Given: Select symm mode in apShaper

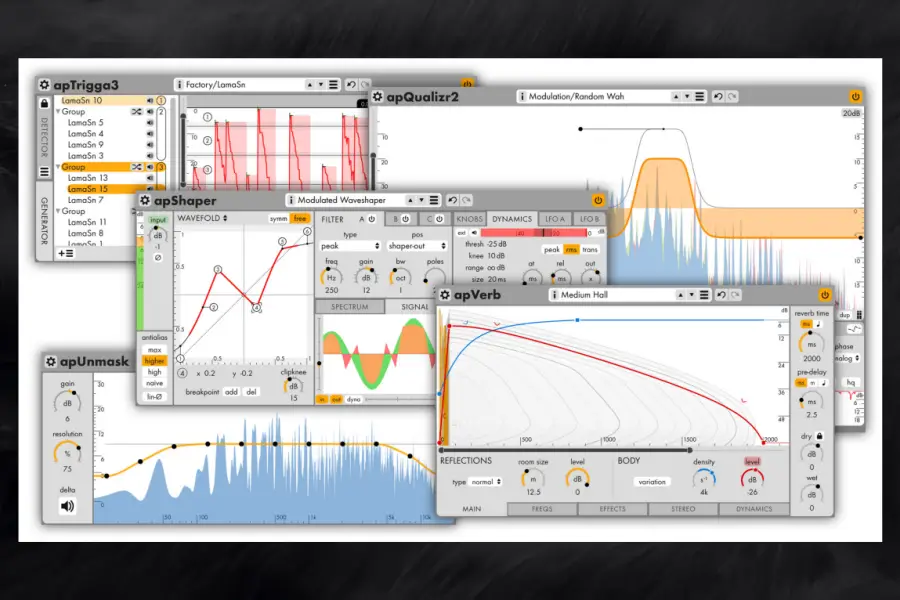Looking at the screenshot, I should pos(278,219).
